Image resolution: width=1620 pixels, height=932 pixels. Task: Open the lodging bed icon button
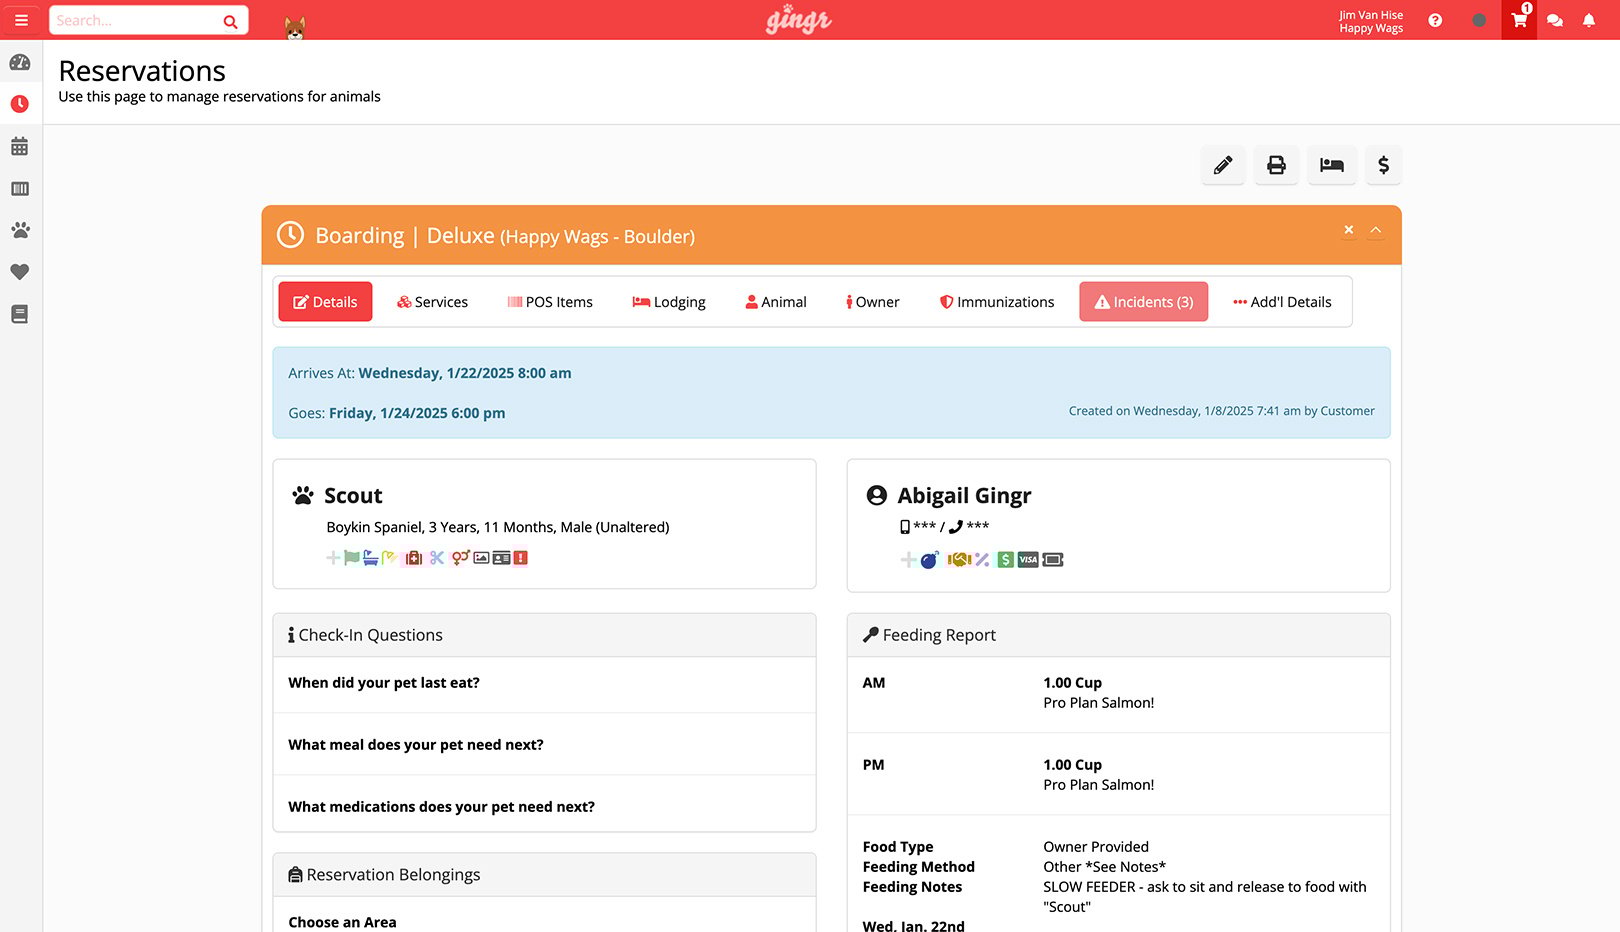click(x=1331, y=165)
